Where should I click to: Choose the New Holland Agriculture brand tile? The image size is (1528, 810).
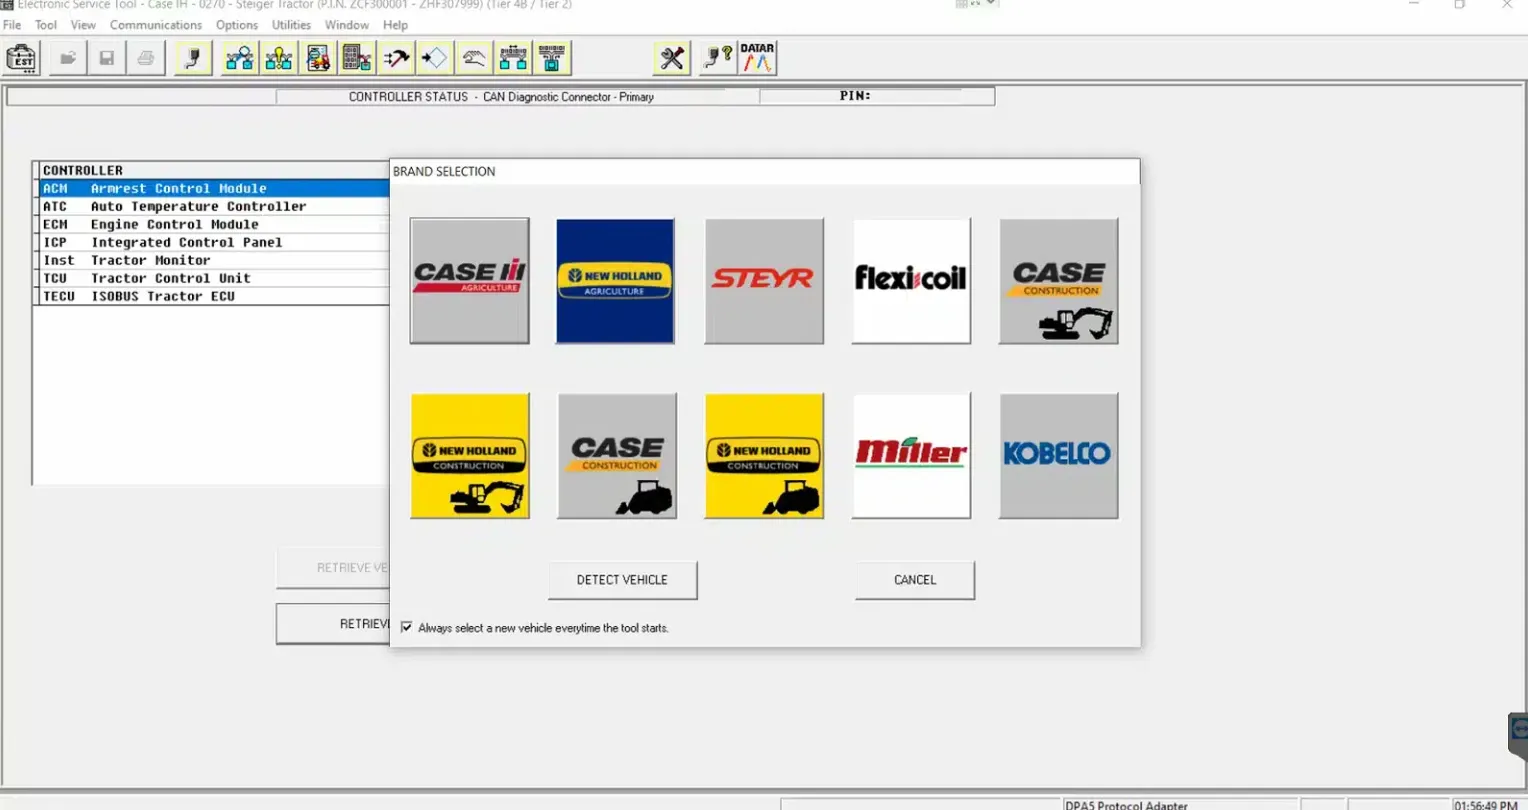tap(615, 281)
